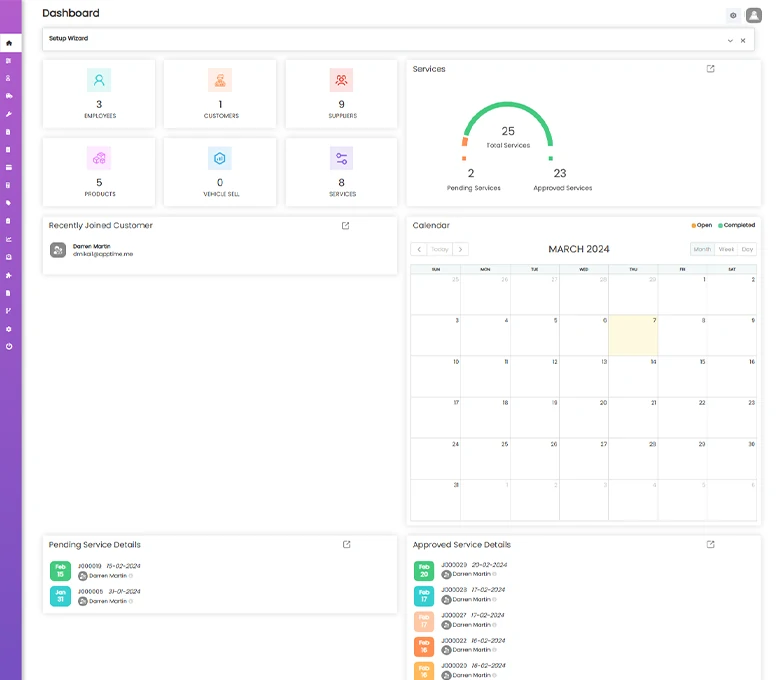
Task: Switch calendar to Month view
Action: point(702,249)
